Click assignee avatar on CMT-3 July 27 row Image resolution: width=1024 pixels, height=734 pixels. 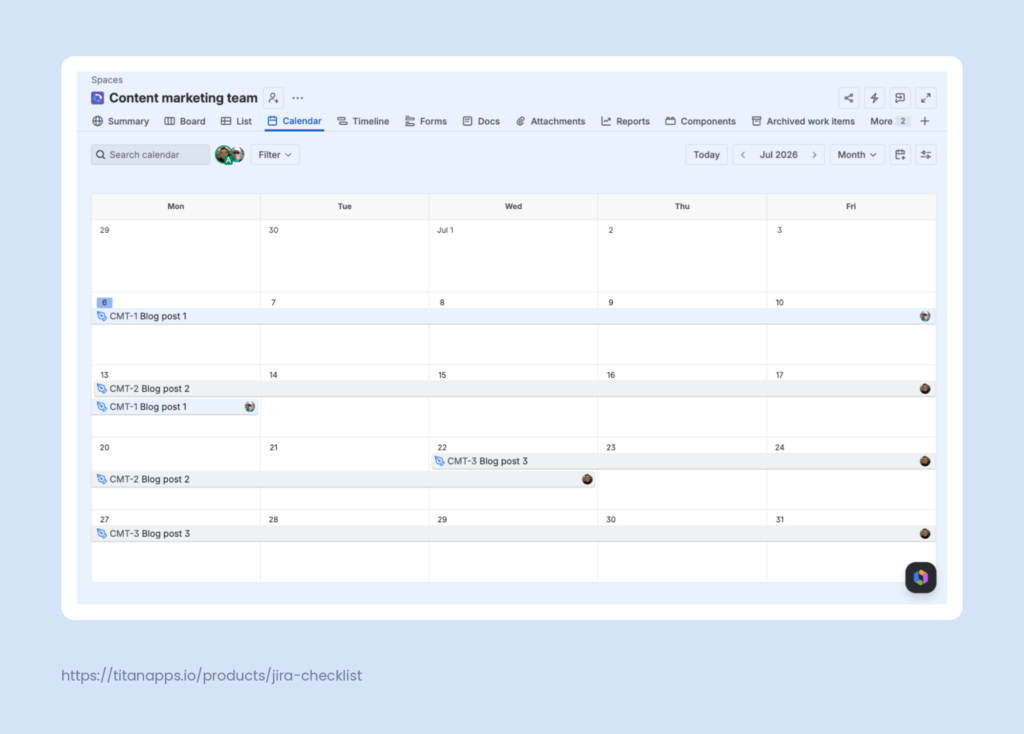(x=925, y=534)
